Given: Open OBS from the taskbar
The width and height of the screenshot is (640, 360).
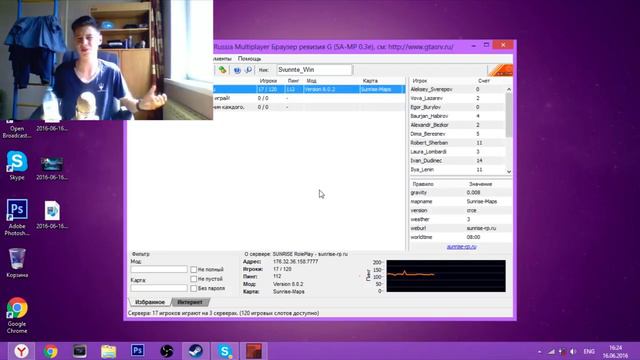Looking at the screenshot, I should 167,351.
